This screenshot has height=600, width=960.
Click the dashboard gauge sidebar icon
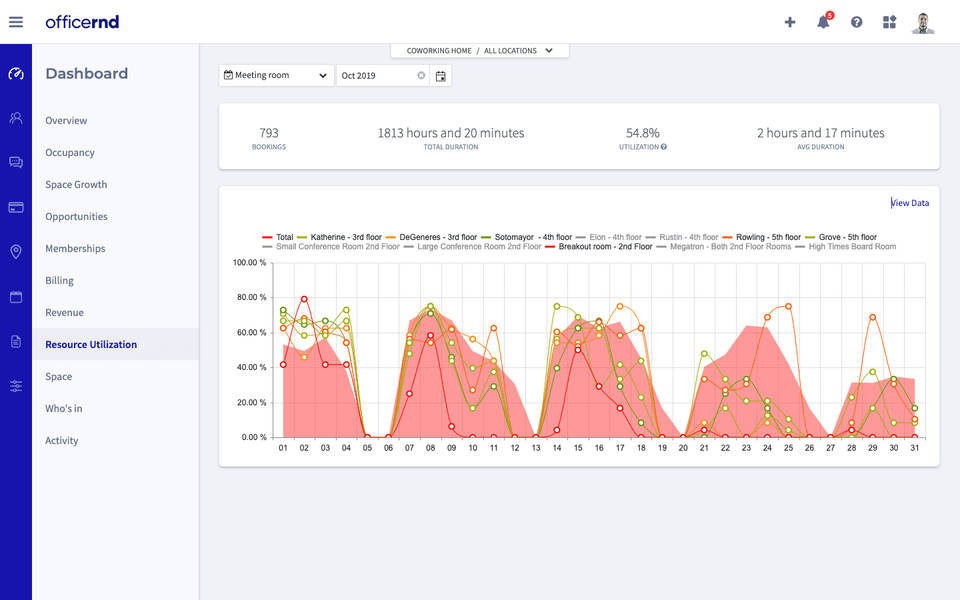16,74
